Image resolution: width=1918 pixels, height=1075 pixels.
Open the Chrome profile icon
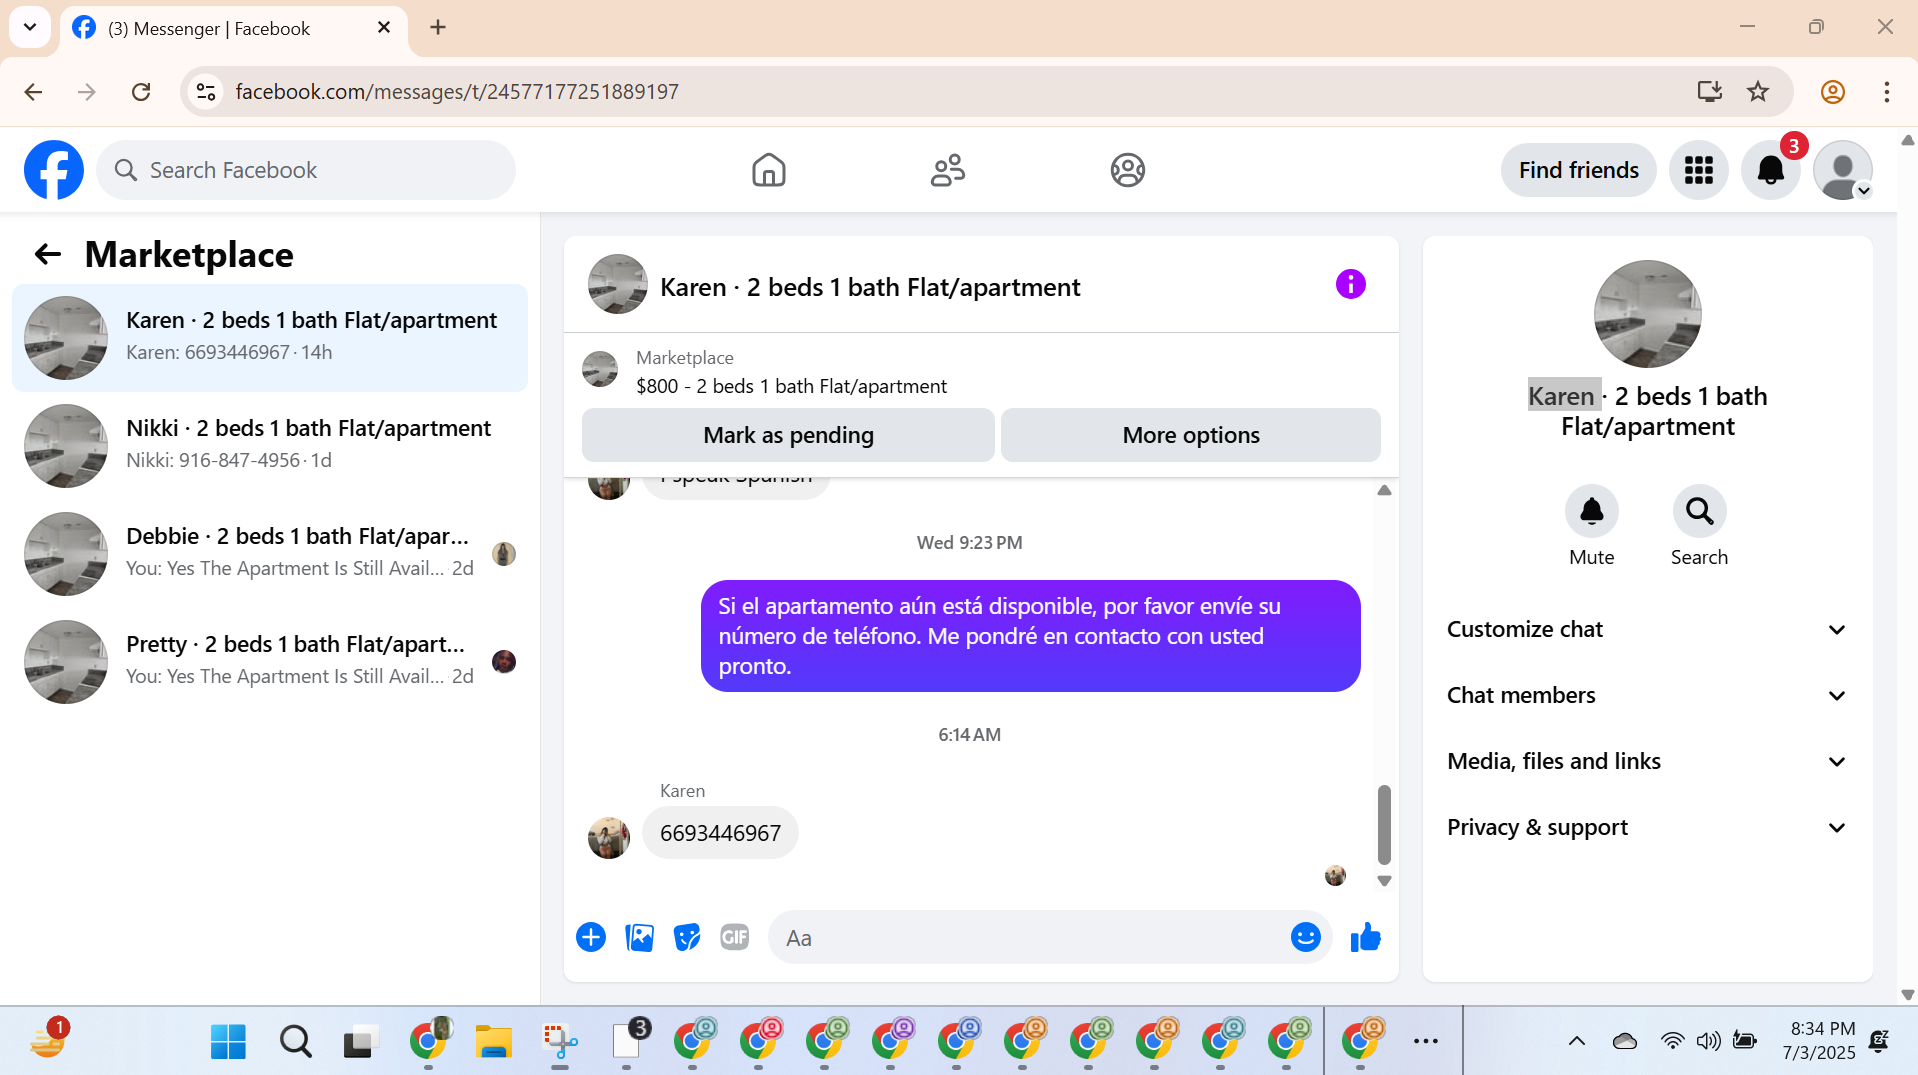[1832, 92]
